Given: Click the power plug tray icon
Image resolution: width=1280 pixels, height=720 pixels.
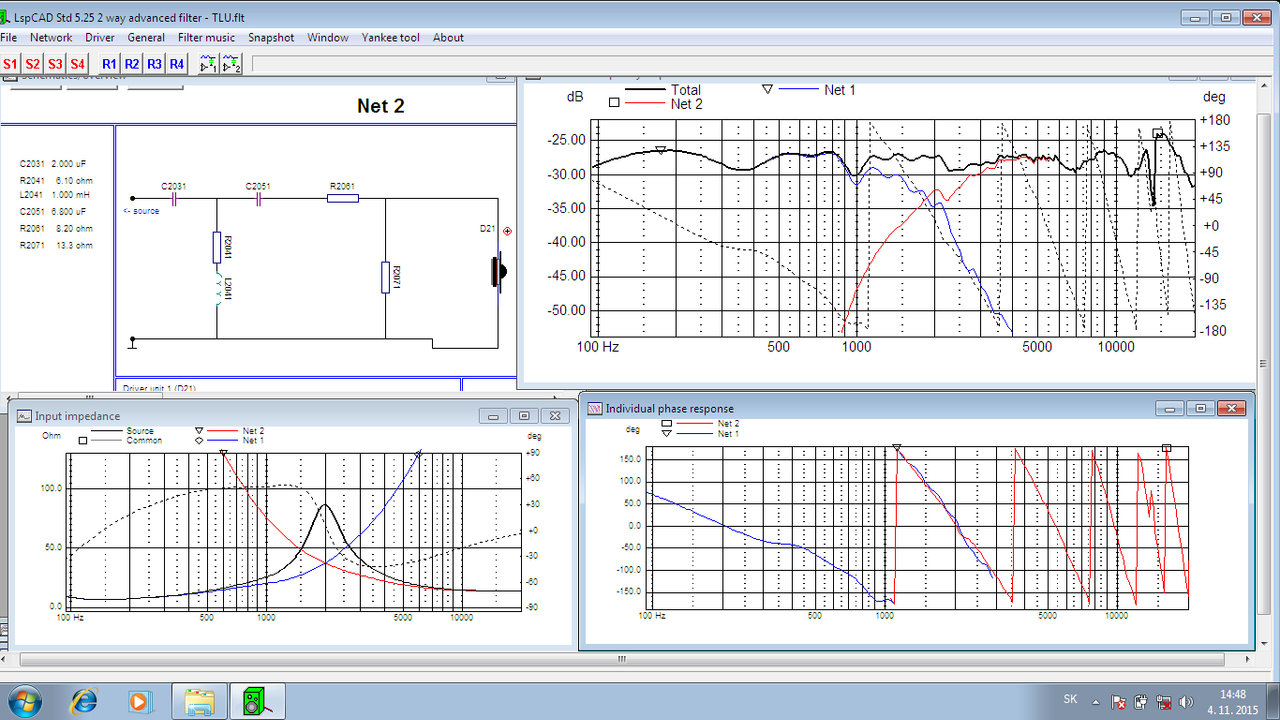Looking at the screenshot, I should tap(1141, 702).
